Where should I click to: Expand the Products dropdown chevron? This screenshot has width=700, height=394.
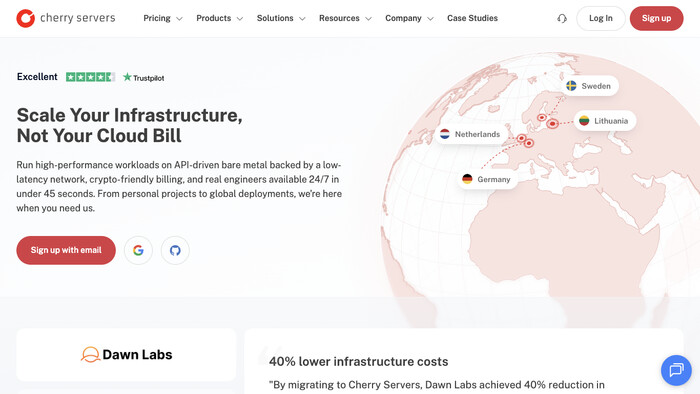click(240, 19)
